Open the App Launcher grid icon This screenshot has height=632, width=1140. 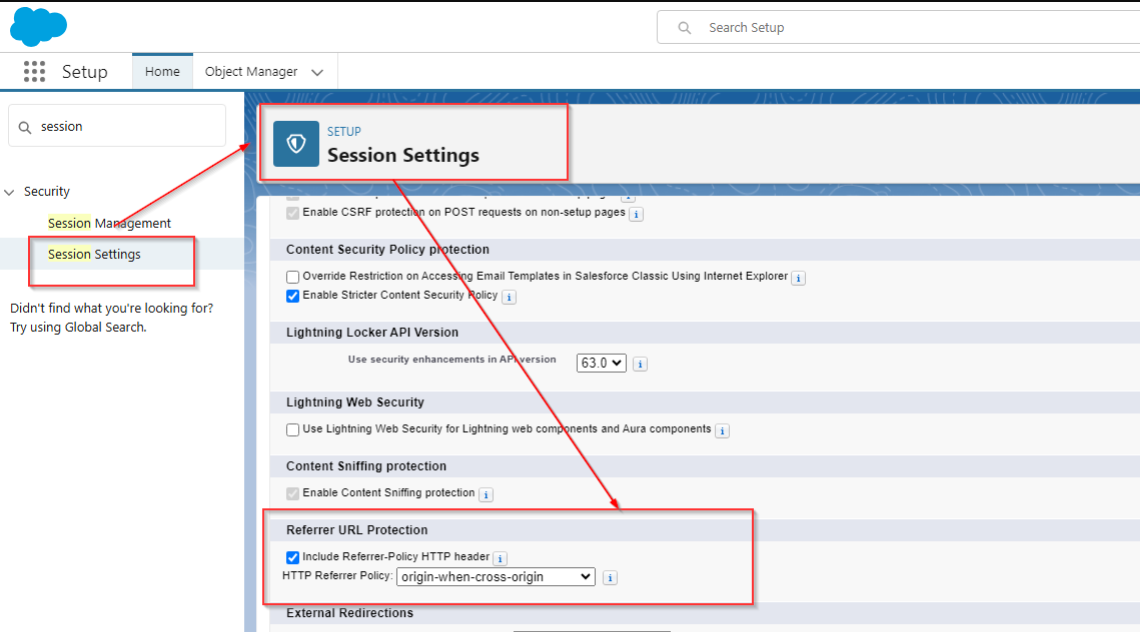click(35, 72)
